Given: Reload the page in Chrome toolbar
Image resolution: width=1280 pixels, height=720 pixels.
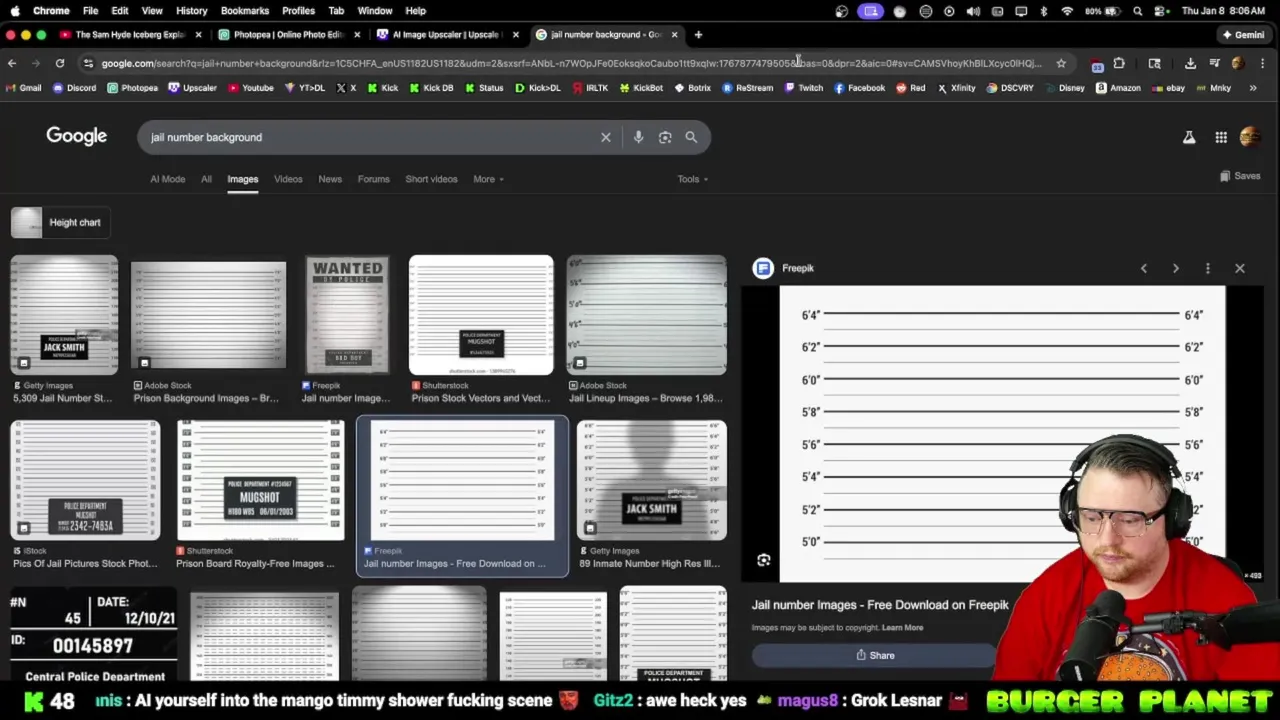Looking at the screenshot, I should (x=60, y=63).
